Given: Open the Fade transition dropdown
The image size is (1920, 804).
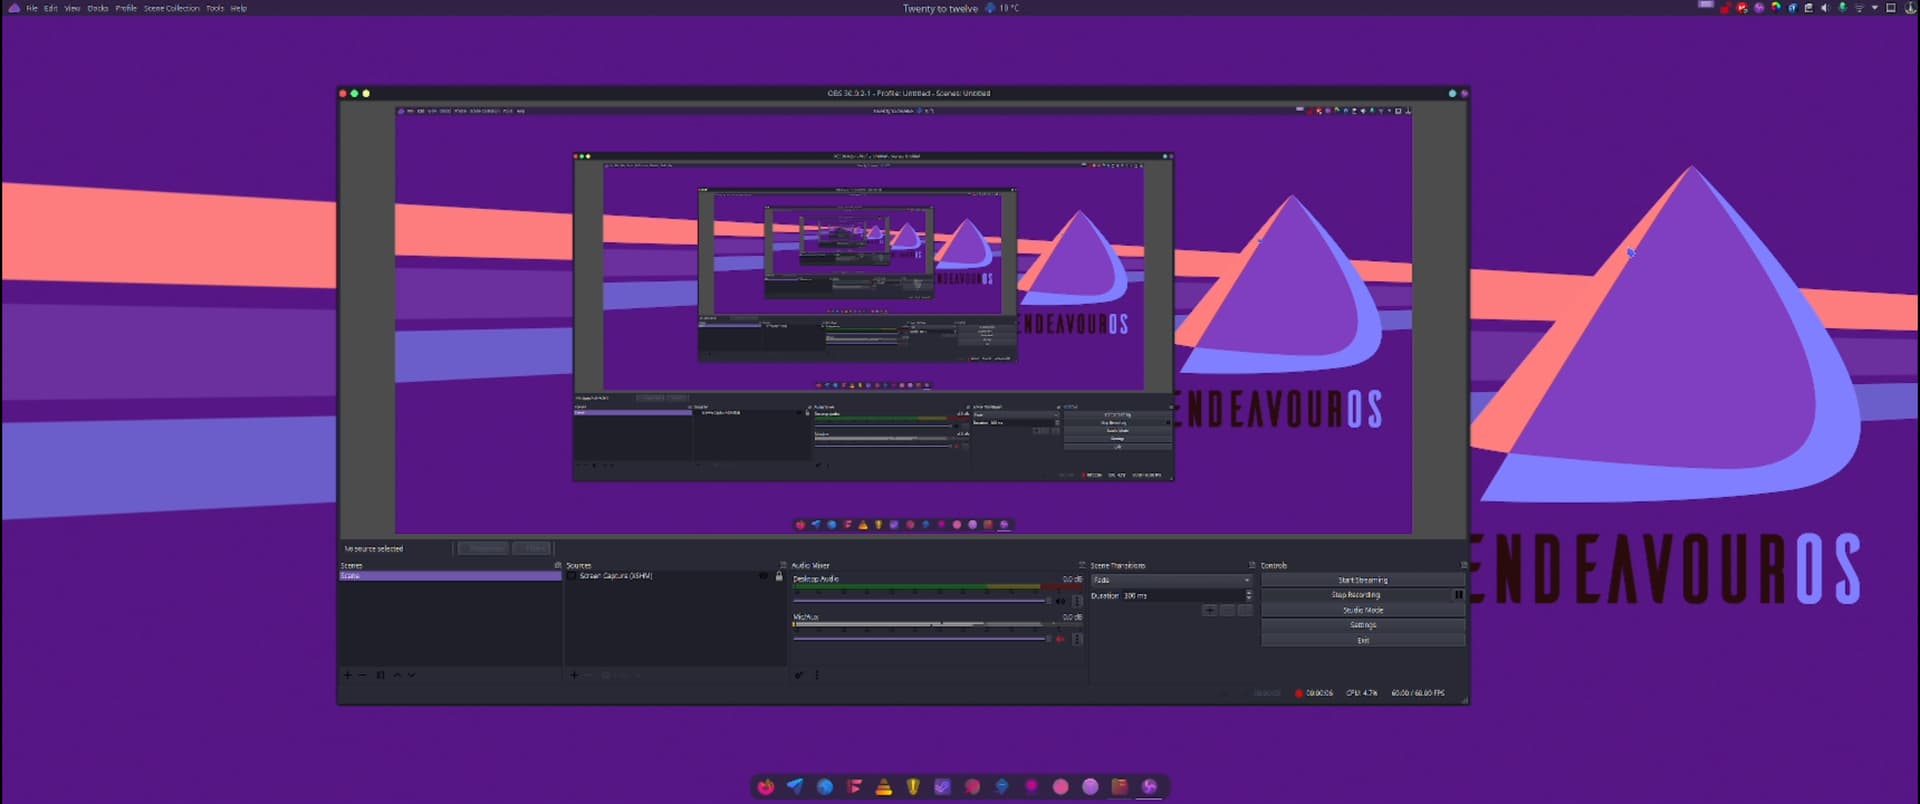Looking at the screenshot, I should (x=1171, y=580).
